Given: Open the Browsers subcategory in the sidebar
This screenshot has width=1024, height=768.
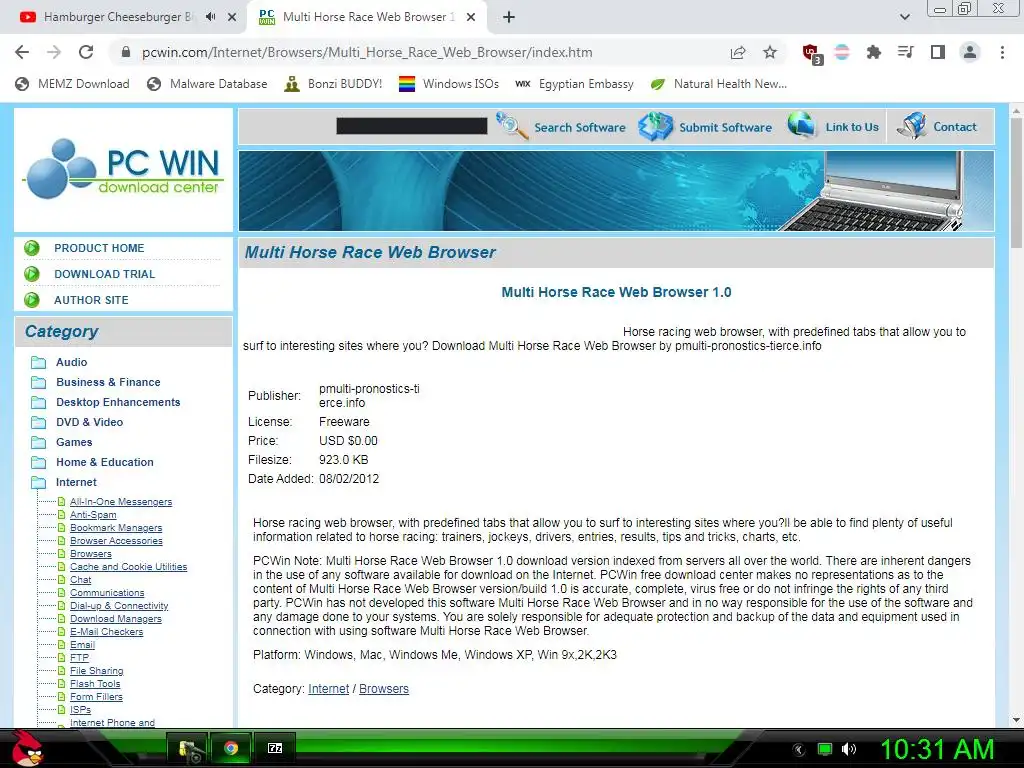Looking at the screenshot, I should click(x=91, y=554).
